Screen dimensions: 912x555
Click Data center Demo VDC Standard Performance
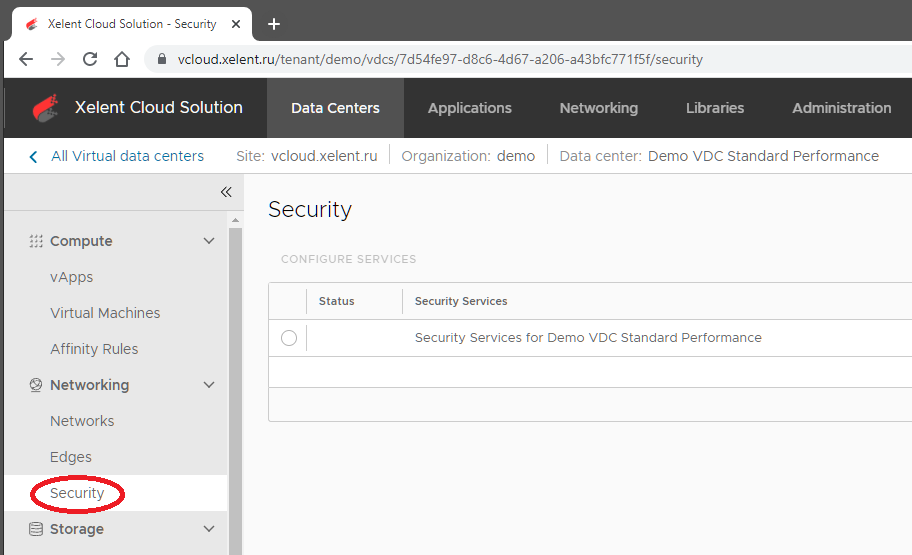719,156
